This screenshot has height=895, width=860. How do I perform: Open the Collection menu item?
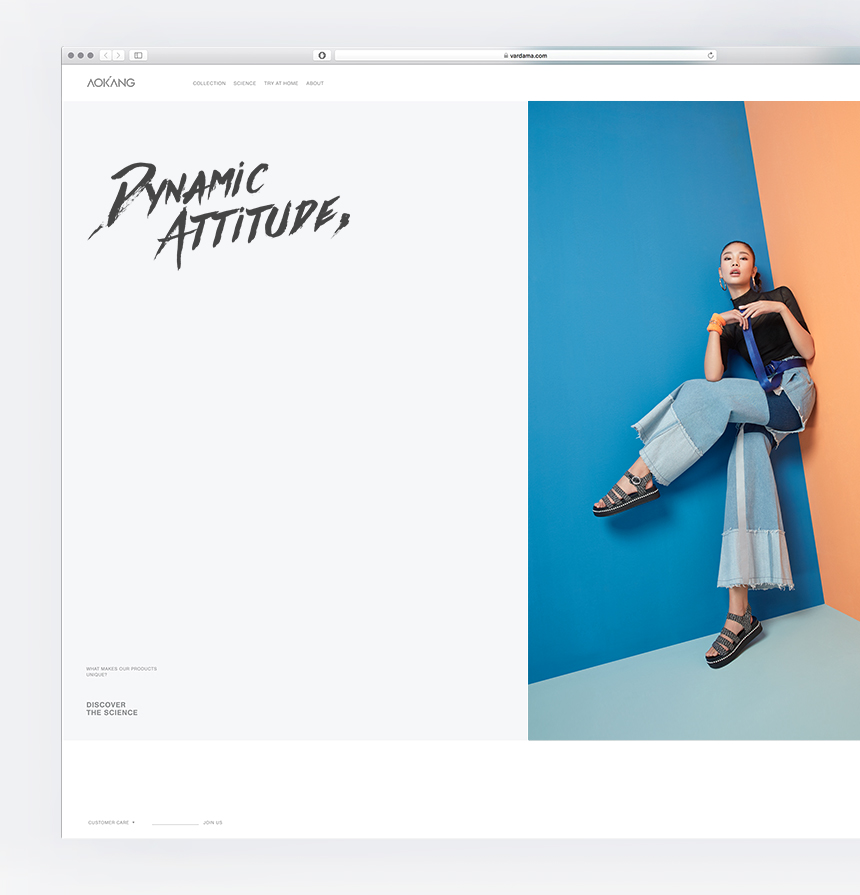[209, 83]
